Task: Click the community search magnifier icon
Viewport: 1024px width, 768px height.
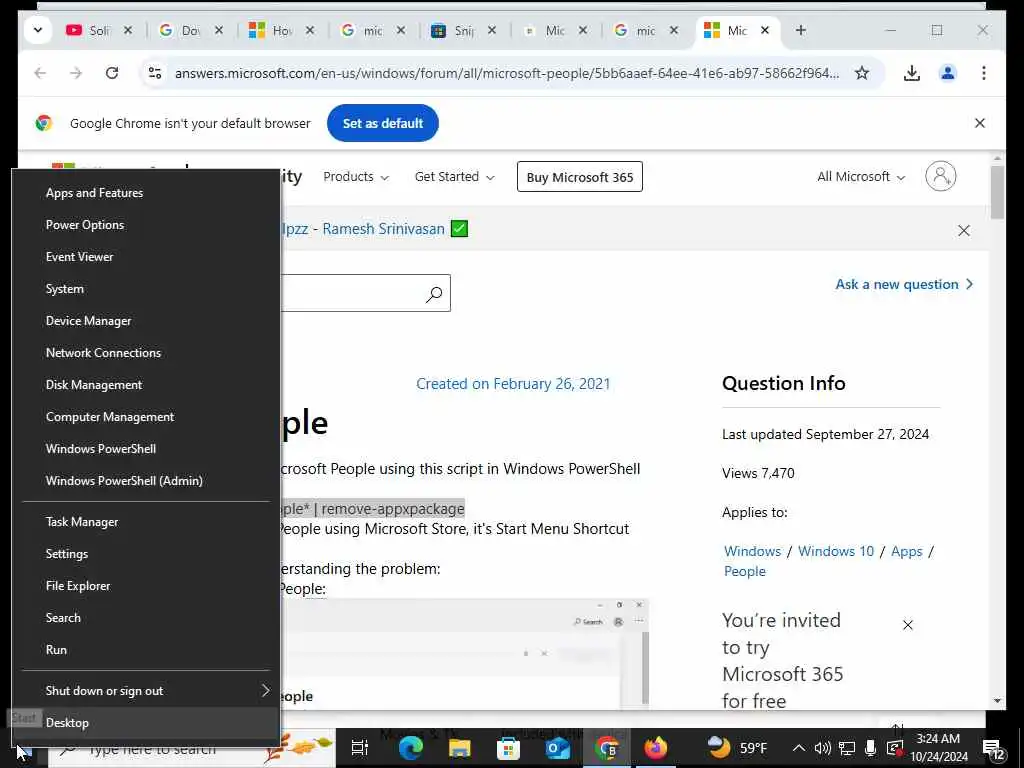Action: [434, 295]
